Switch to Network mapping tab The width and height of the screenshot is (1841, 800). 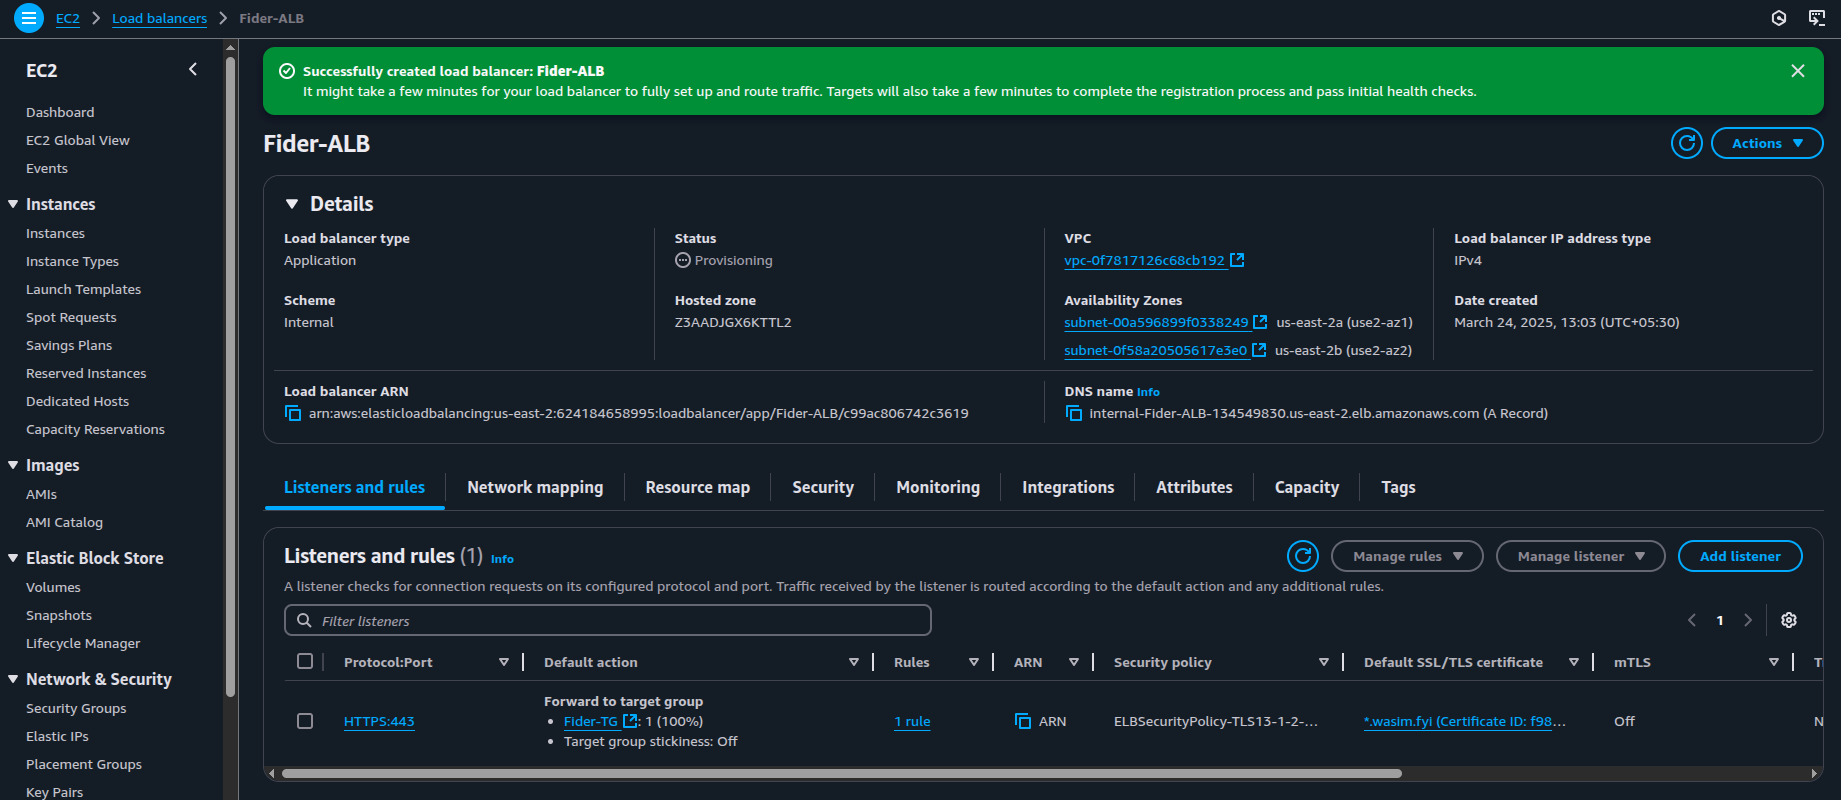[535, 487]
